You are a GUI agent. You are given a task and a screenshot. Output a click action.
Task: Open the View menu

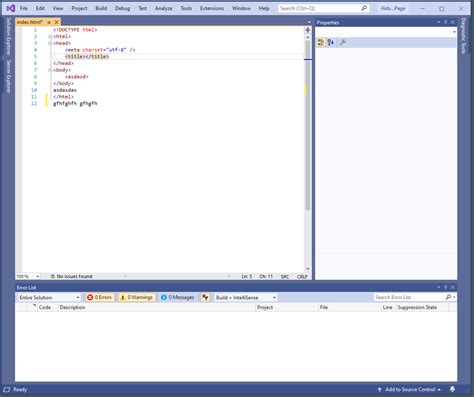58,8
